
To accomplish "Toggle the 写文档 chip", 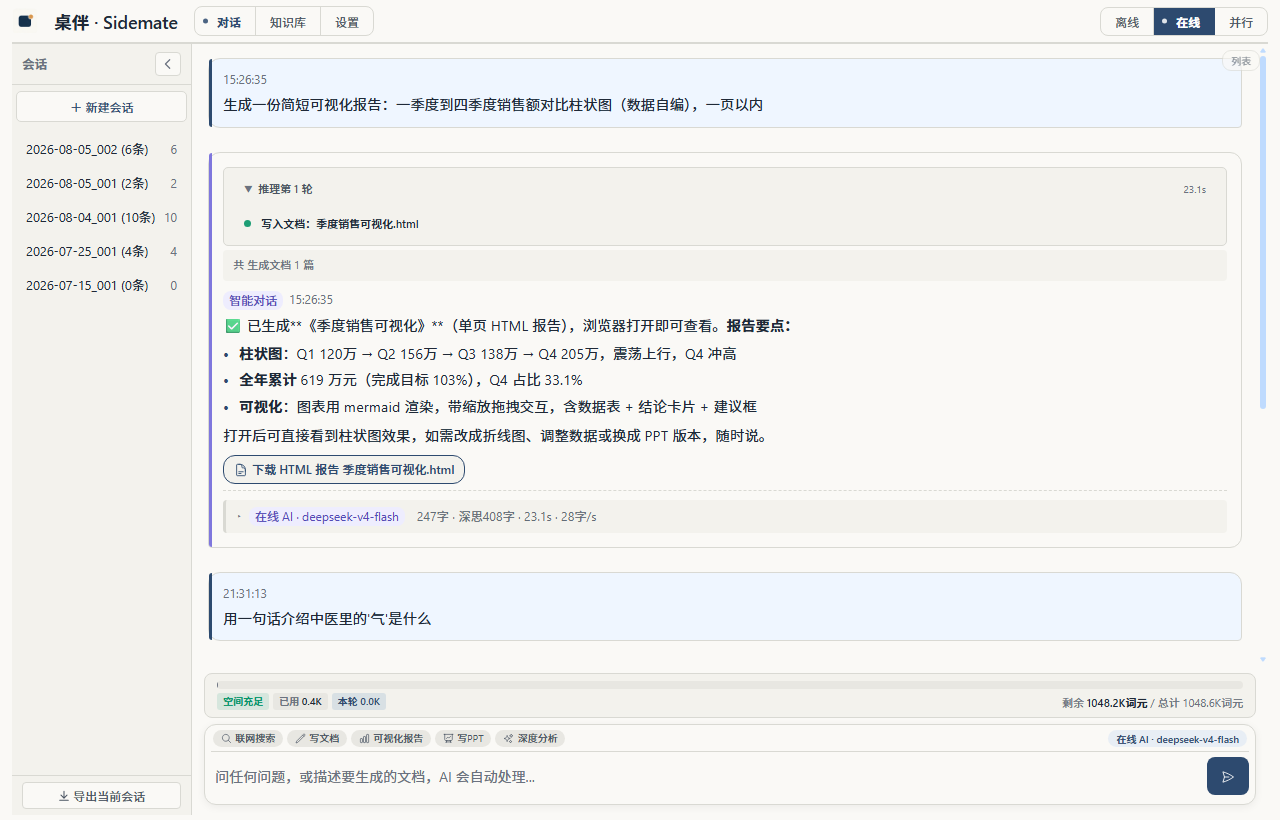I will pos(316,738).
